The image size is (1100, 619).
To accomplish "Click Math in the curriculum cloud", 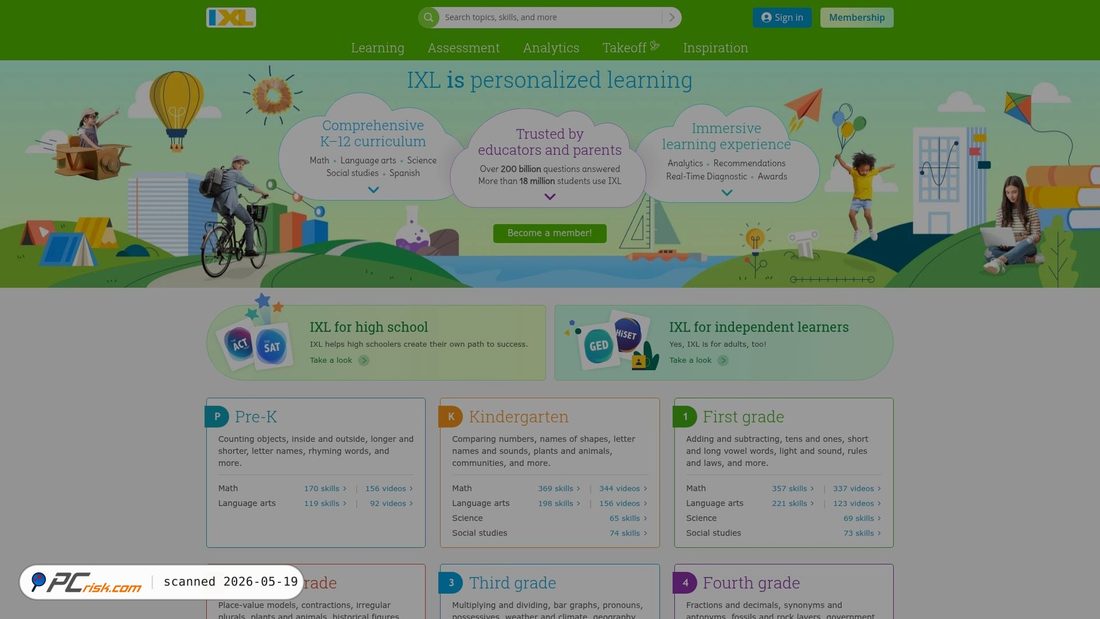I will [x=319, y=161].
